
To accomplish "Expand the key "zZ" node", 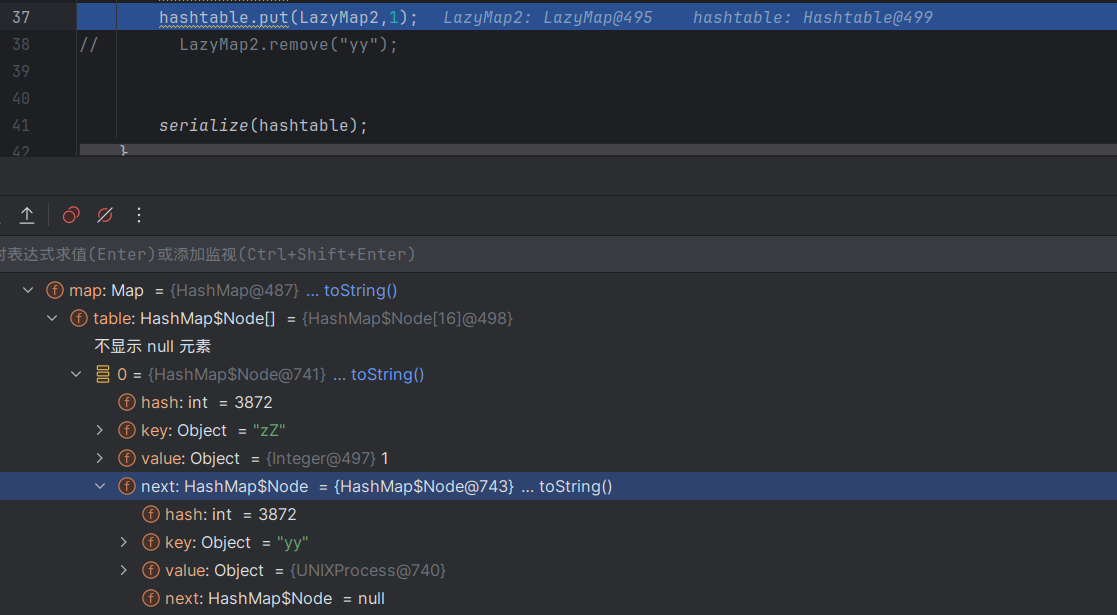I will [x=99, y=430].
